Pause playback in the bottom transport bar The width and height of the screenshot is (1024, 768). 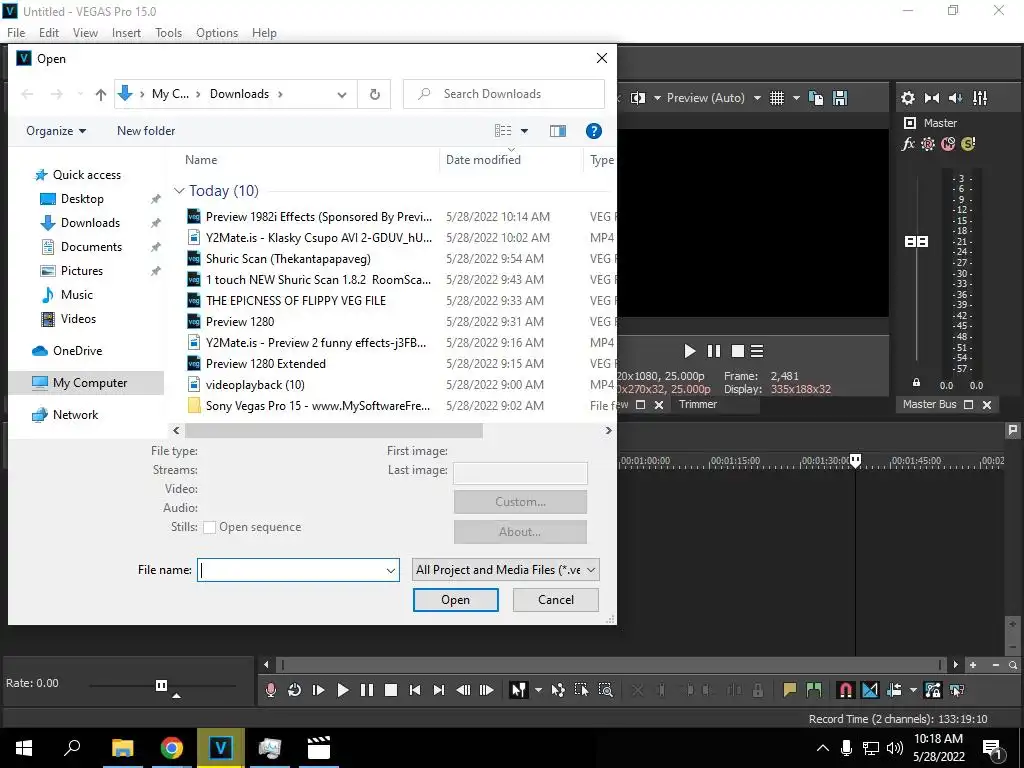(x=367, y=690)
